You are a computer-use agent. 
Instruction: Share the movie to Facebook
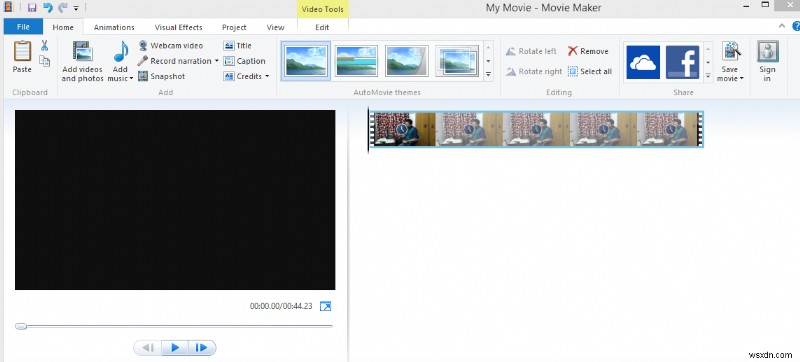pos(682,62)
